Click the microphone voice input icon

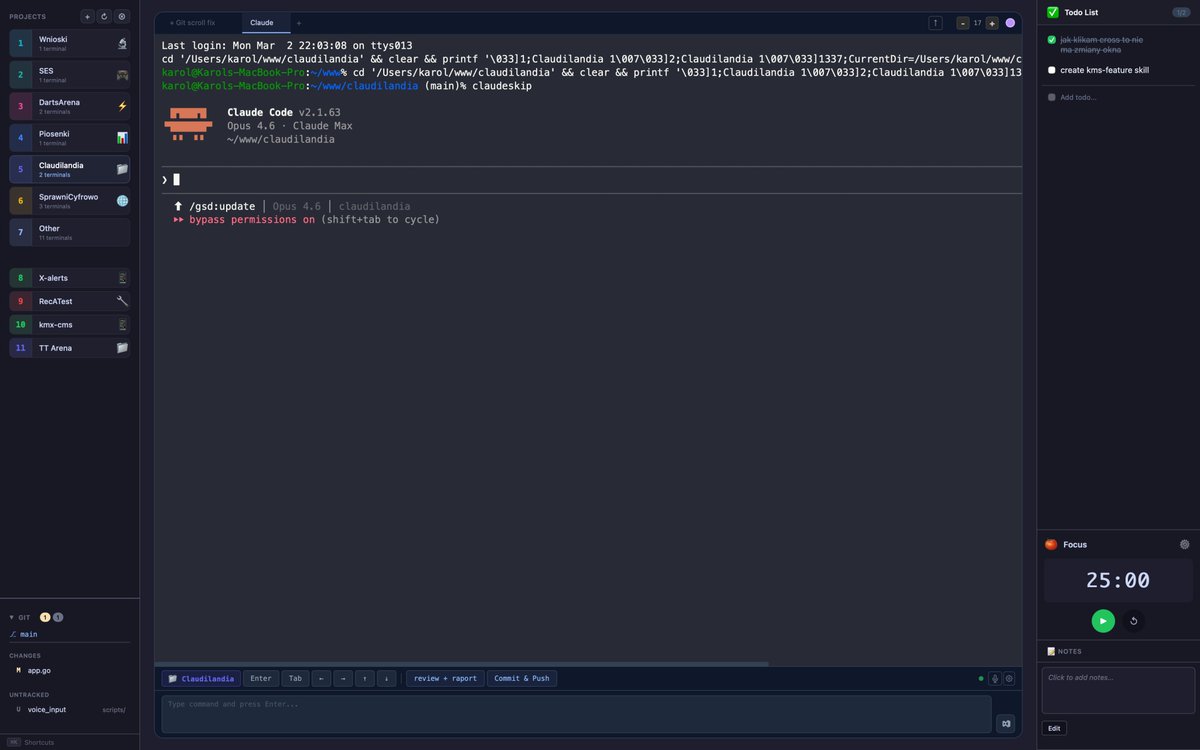pyautogui.click(x=995, y=678)
